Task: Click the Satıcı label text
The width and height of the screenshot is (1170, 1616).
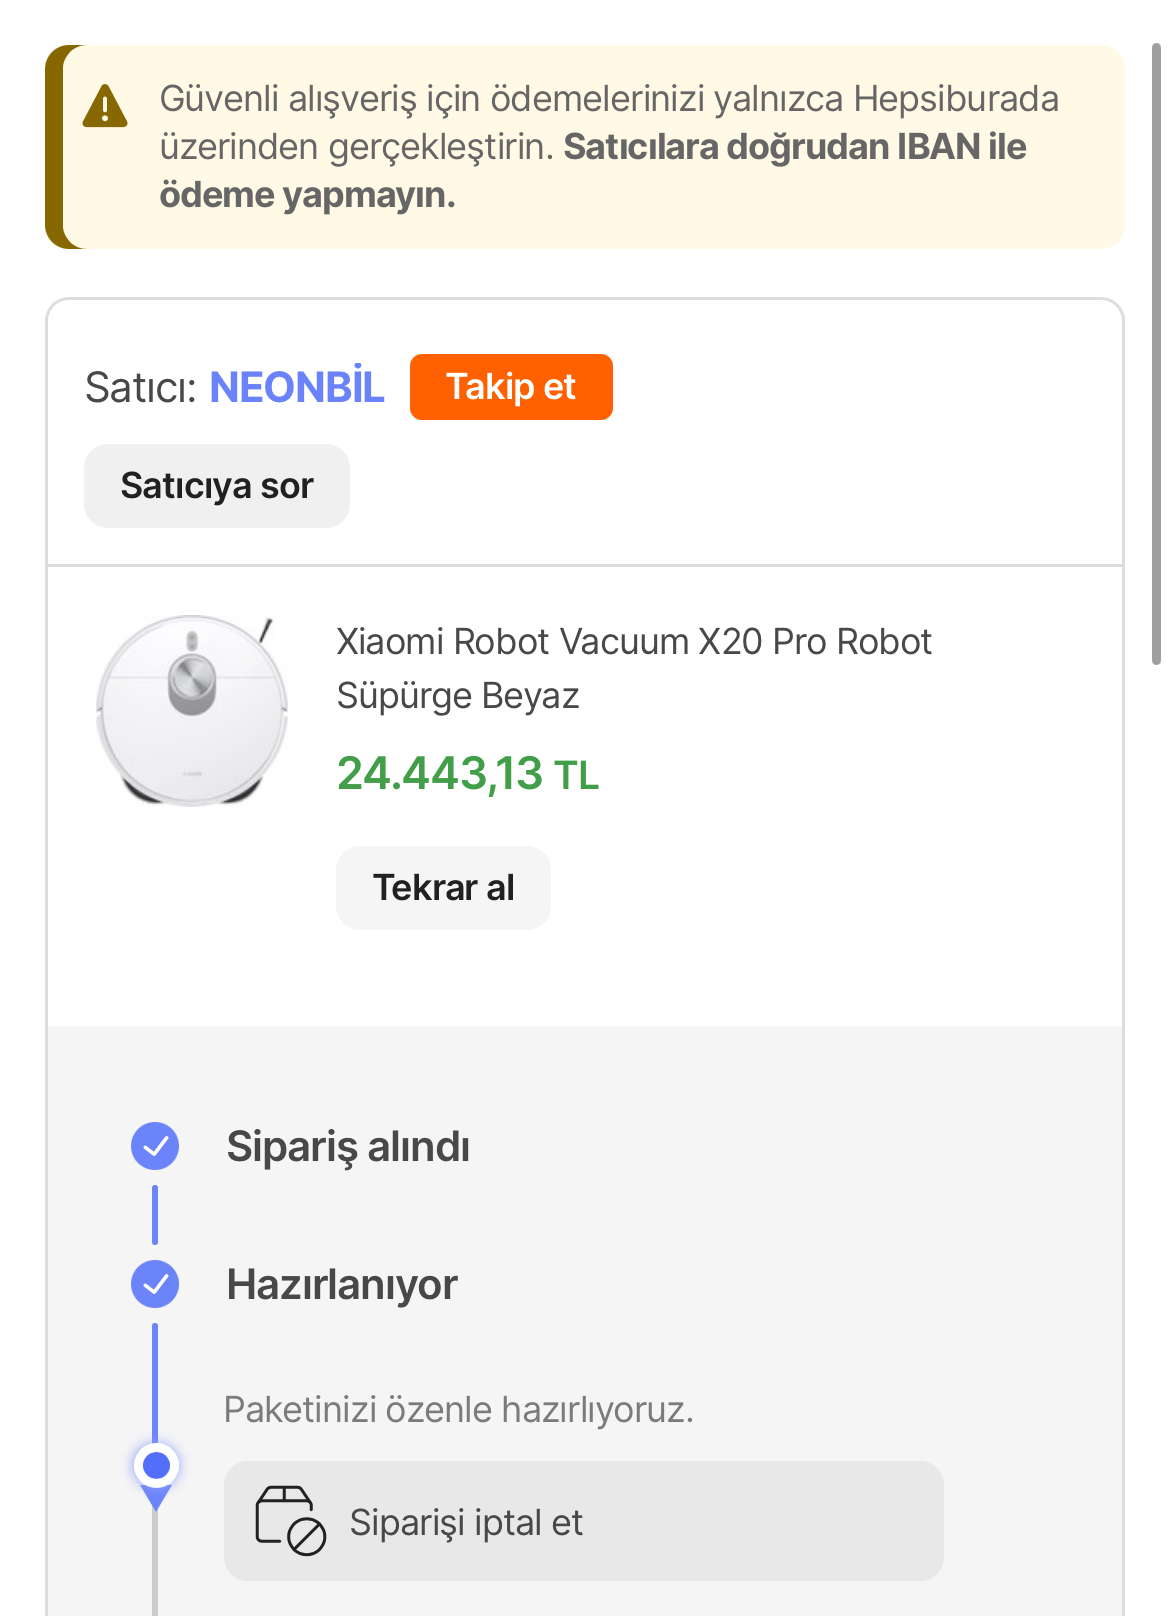Action: (x=141, y=387)
